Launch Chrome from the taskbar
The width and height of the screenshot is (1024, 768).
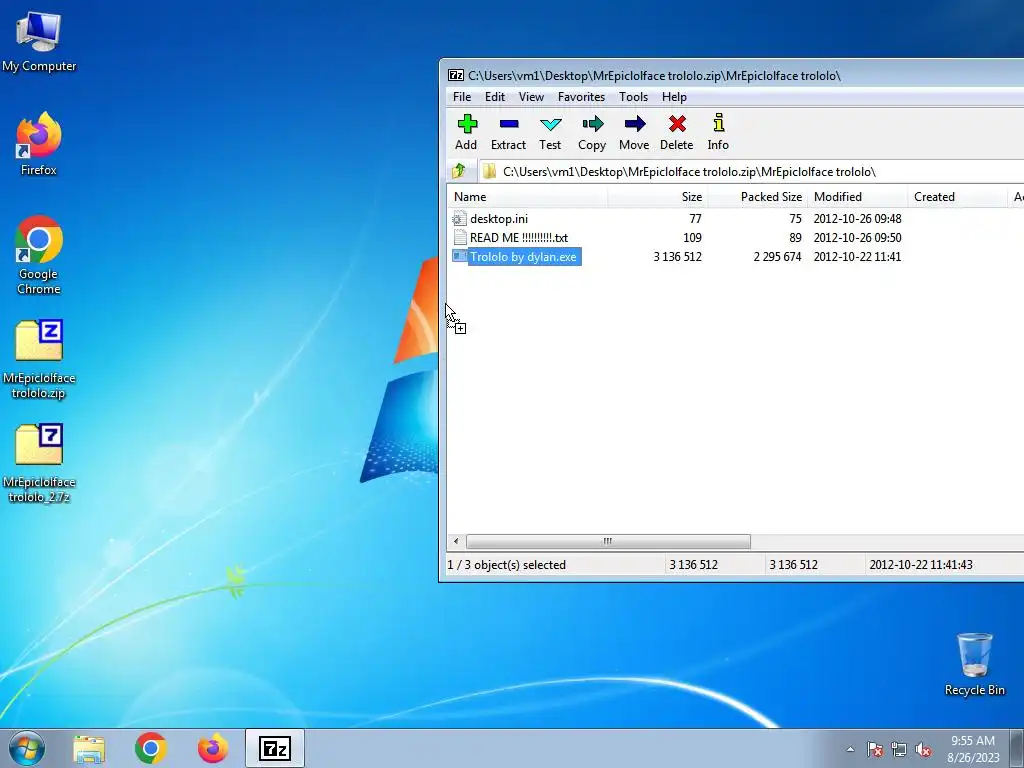click(151, 748)
